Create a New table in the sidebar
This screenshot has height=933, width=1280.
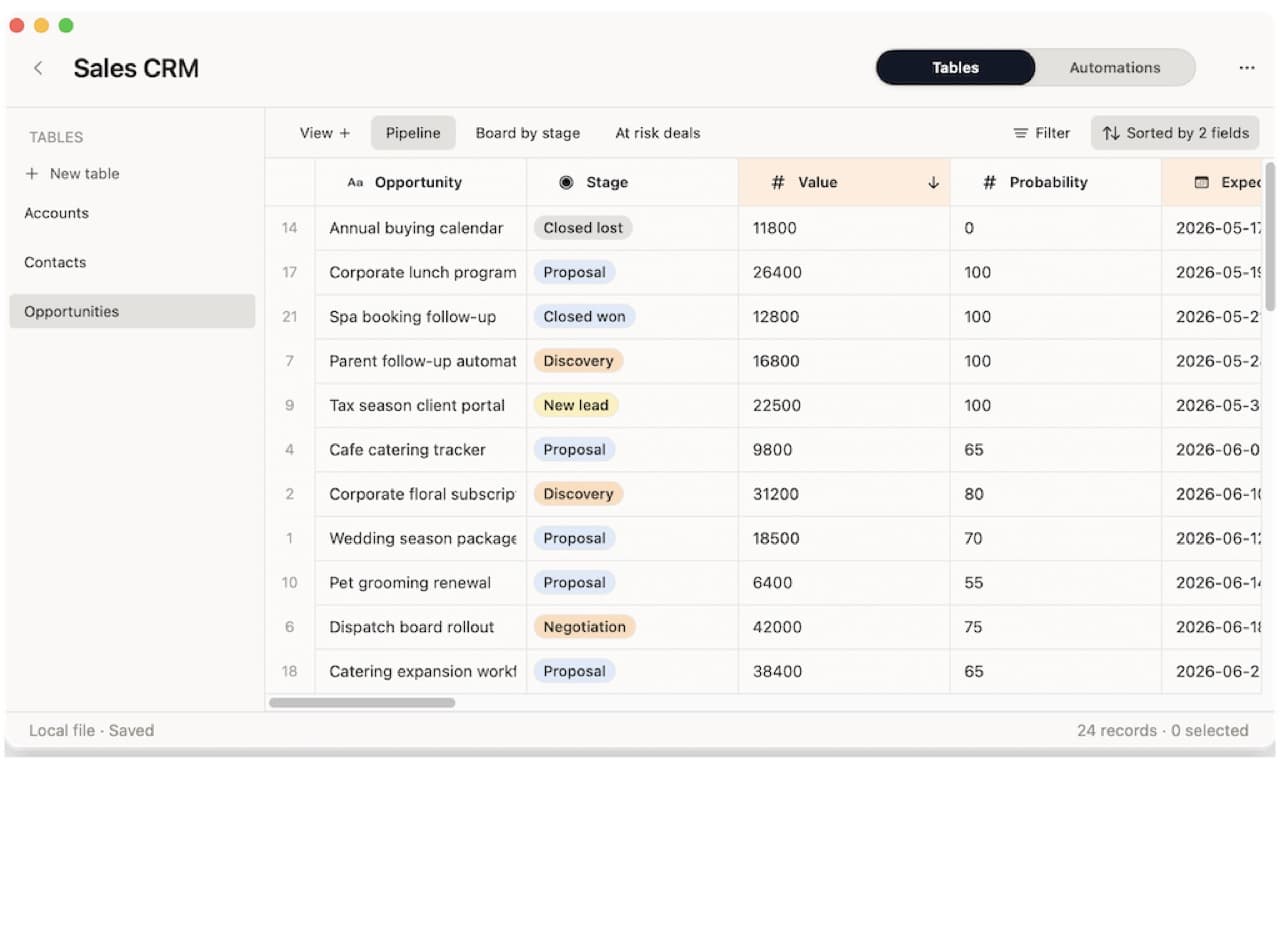click(x=72, y=174)
